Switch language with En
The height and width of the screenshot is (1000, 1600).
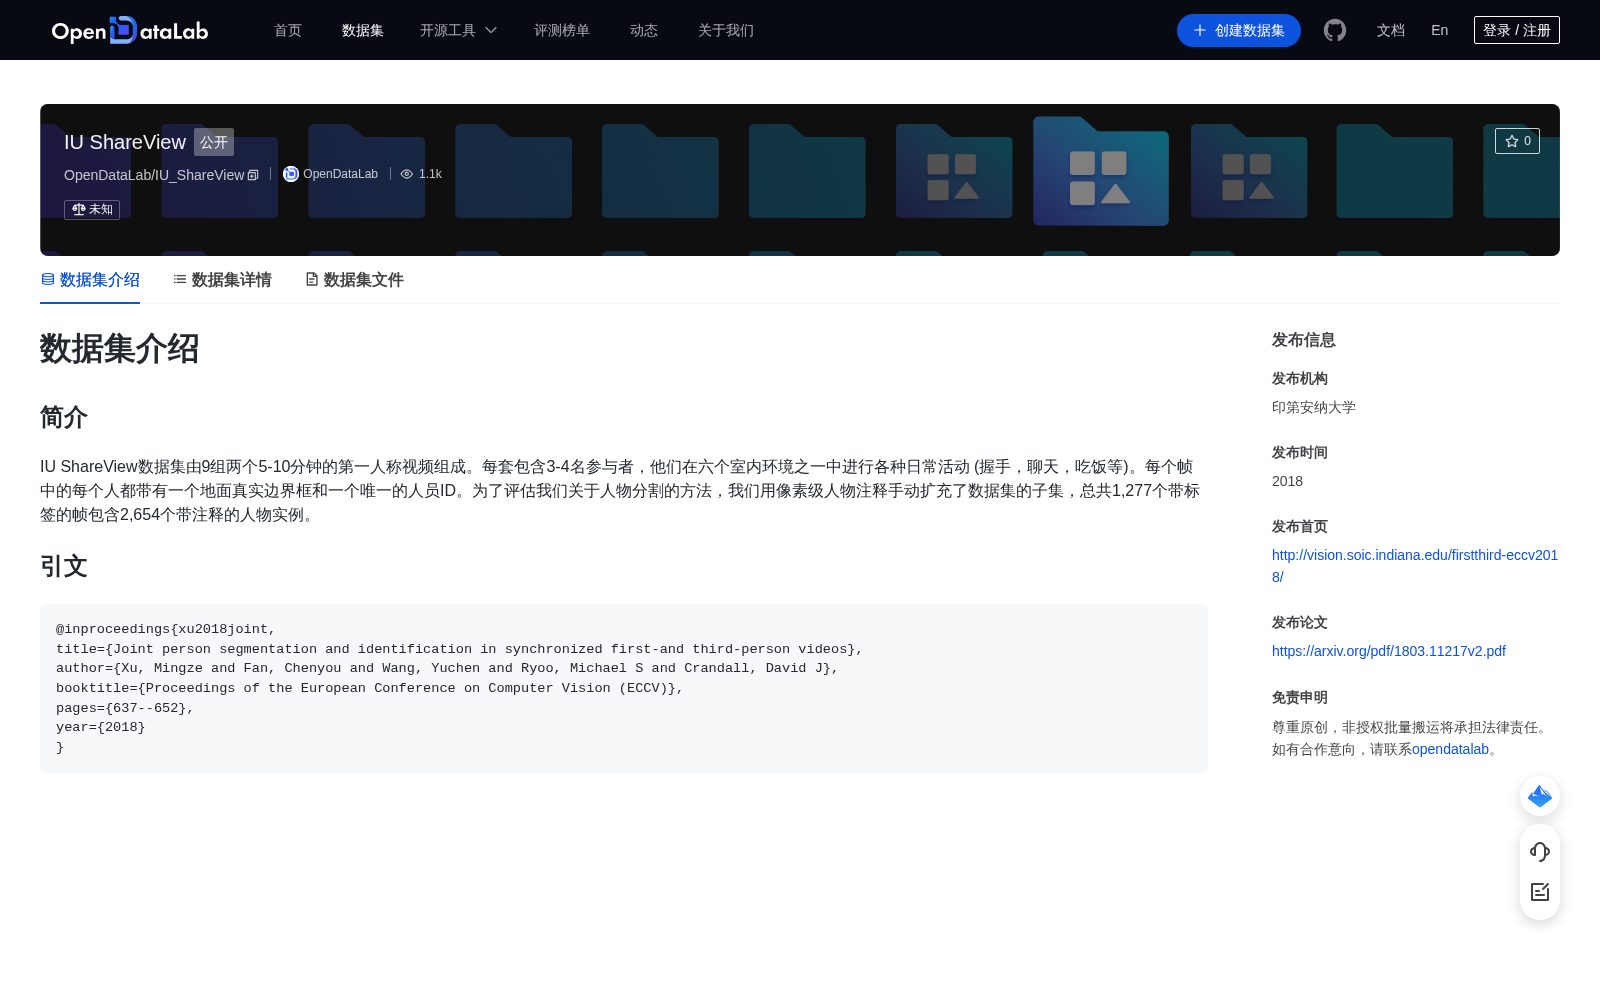(1440, 30)
